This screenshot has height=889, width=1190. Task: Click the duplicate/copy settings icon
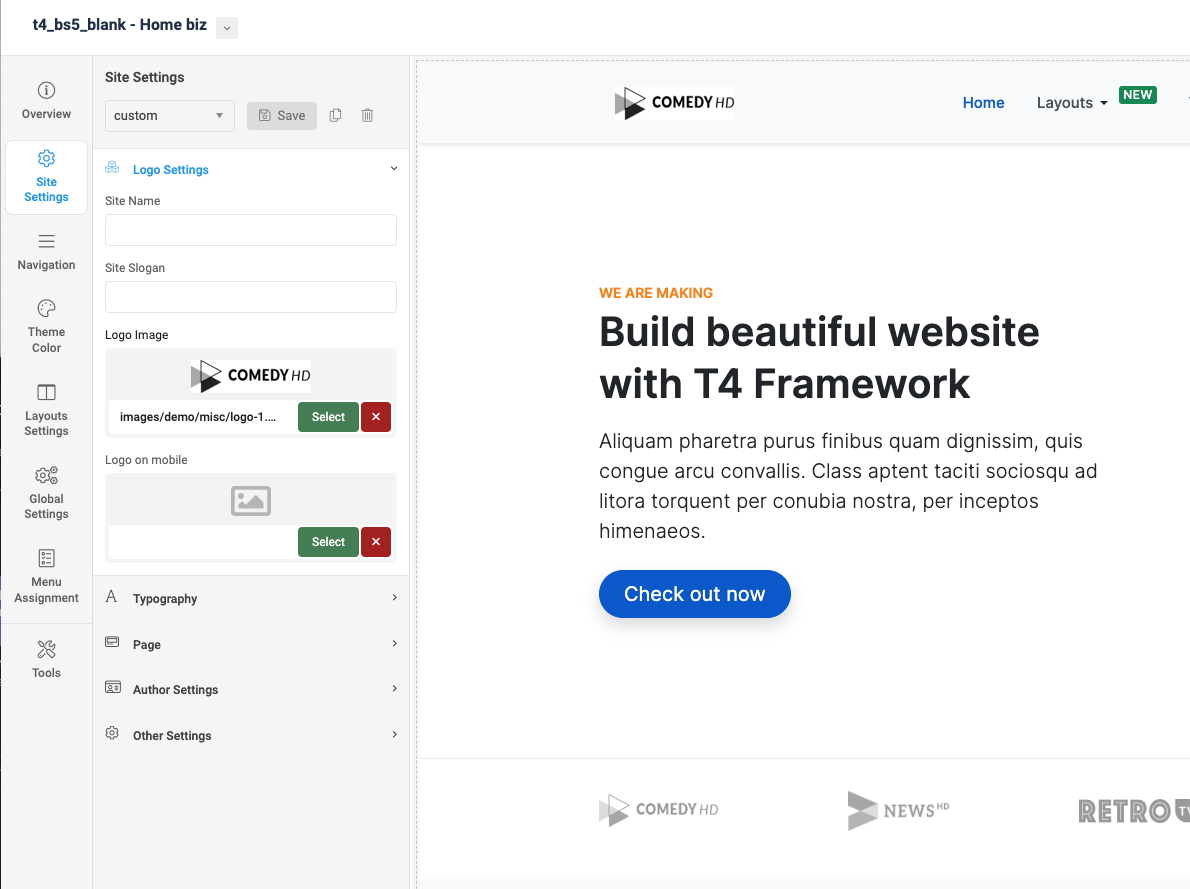[335, 115]
